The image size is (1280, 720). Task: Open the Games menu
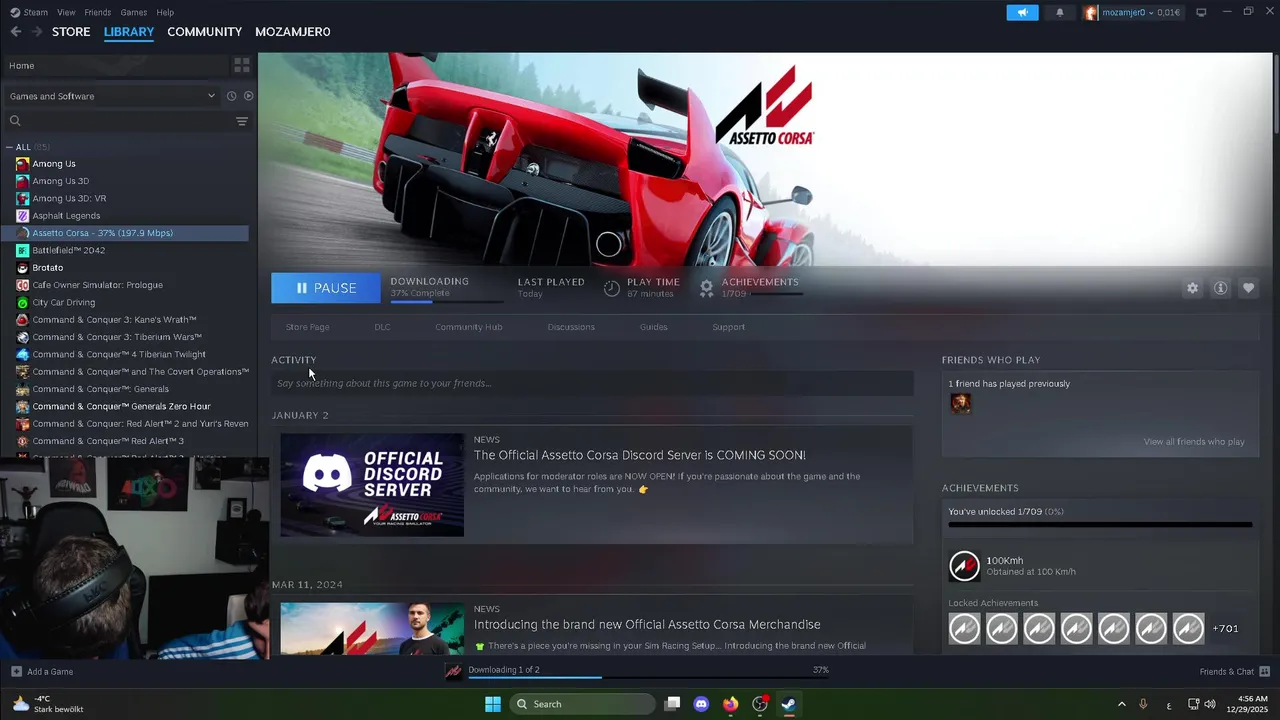click(134, 12)
